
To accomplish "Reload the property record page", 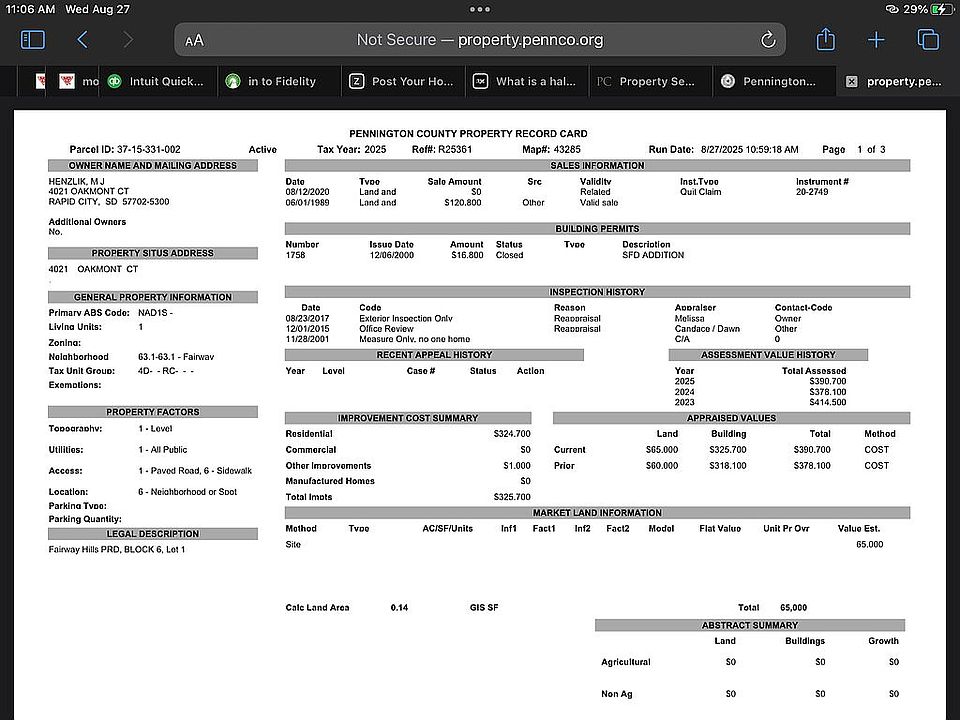I will (x=767, y=40).
